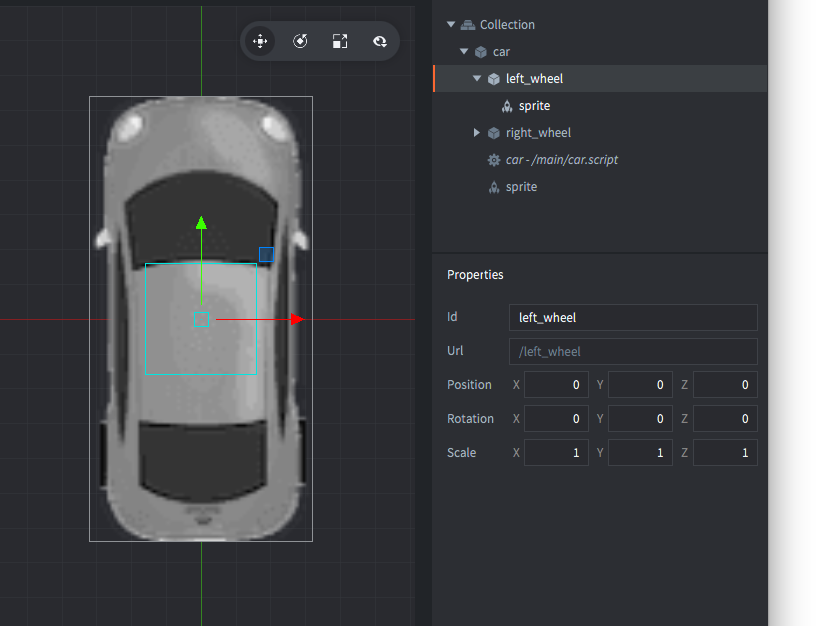
Task: Collapse the Collection tree node
Action: (451, 24)
